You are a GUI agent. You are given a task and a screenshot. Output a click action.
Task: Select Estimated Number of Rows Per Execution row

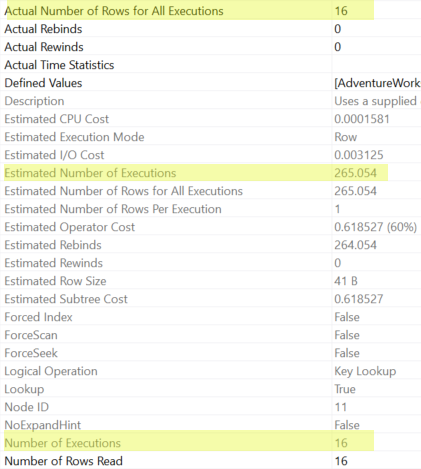click(210, 209)
